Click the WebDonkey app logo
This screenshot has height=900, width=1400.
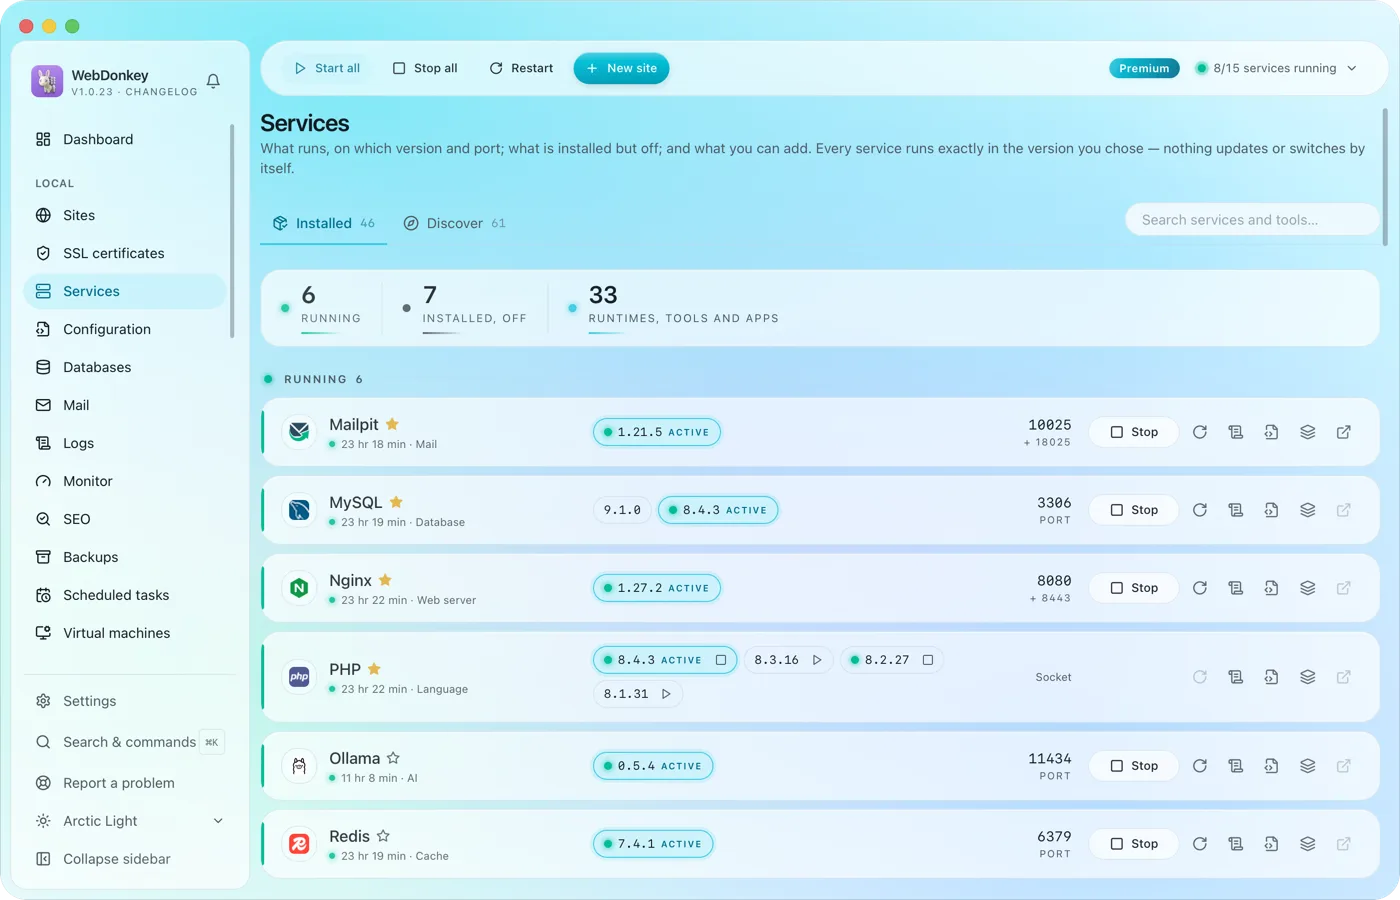pos(47,81)
